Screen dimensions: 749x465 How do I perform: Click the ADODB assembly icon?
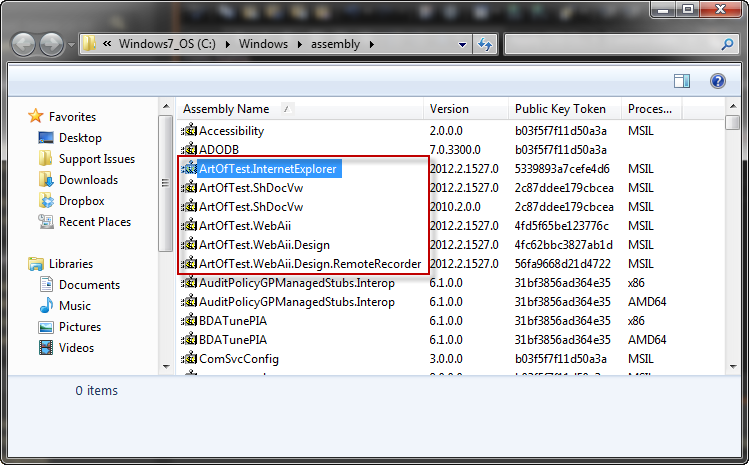point(188,149)
